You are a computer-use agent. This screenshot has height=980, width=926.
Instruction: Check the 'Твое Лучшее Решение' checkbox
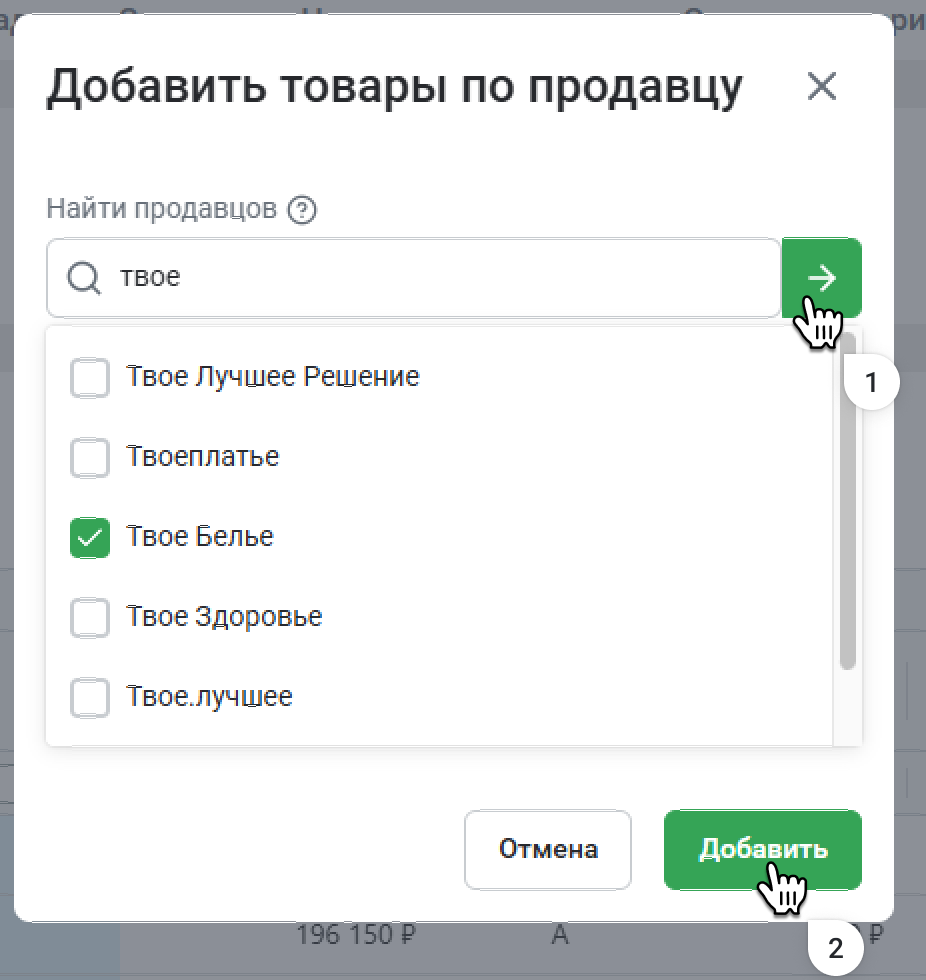90,378
